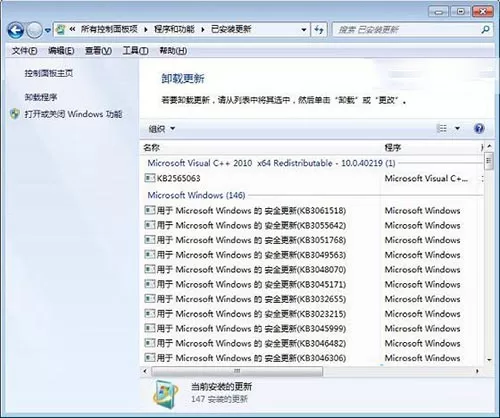Open the 组织 dropdown menu

[x=162, y=129]
